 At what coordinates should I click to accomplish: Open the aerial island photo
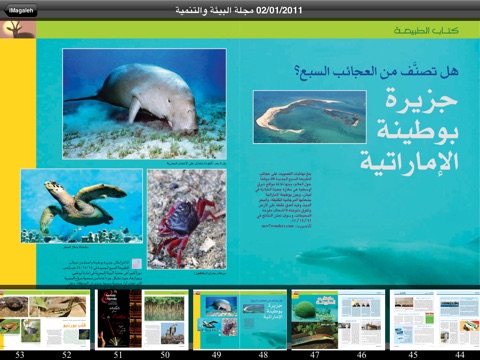coord(310,117)
